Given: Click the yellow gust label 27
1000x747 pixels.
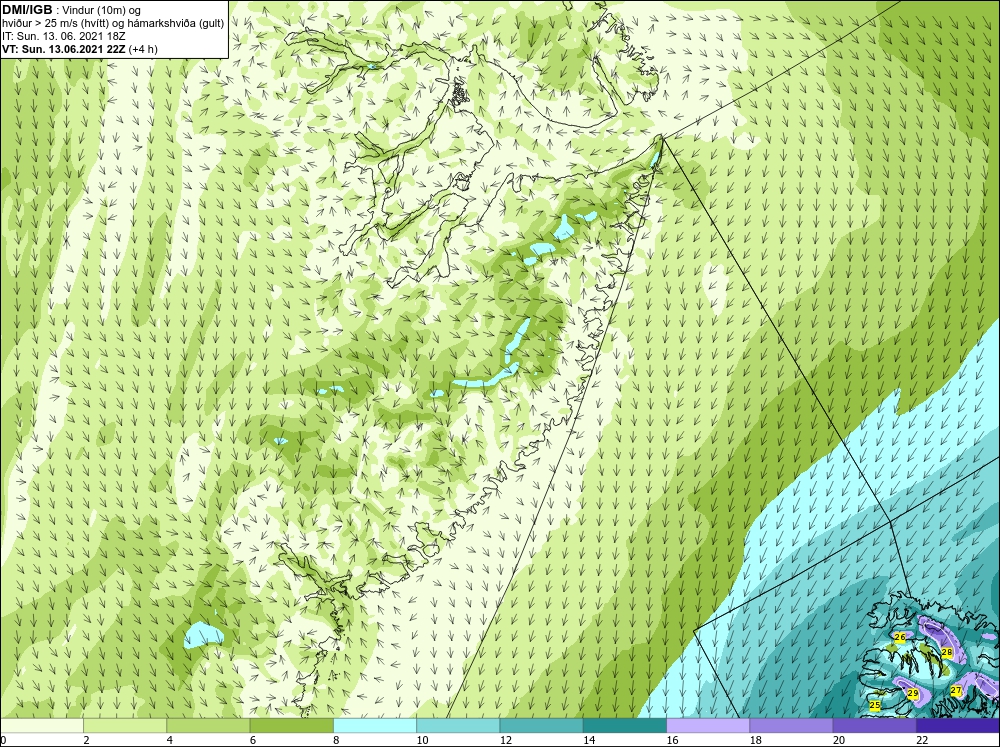Looking at the screenshot, I should 956,690.
